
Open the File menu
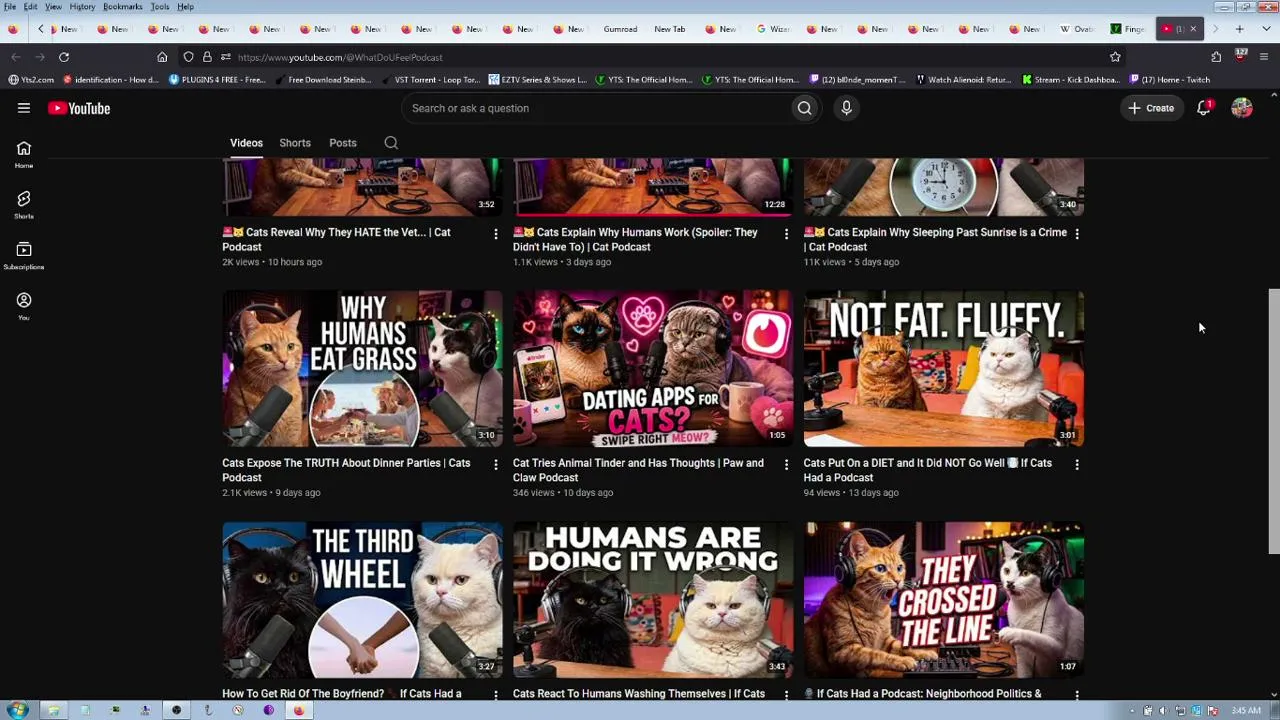point(10,7)
